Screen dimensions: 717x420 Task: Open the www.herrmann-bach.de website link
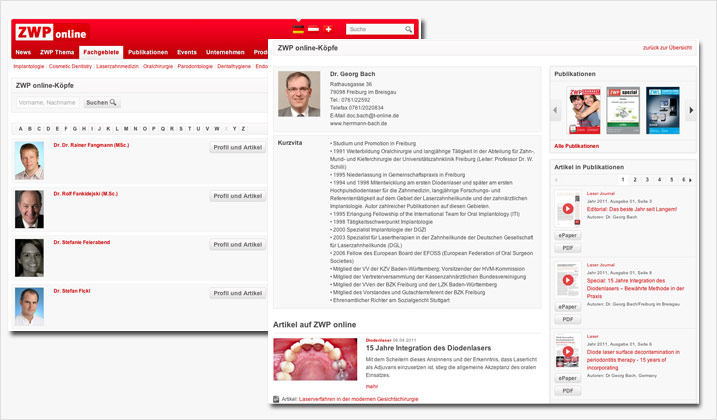pos(358,124)
